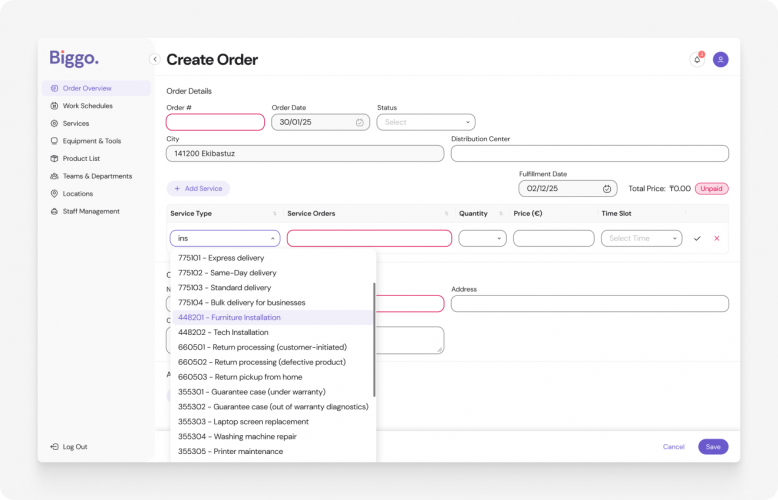Click the service list dropdown scrollbar
Viewport: 778px width, 500px height.
pyautogui.click(x=374, y=340)
